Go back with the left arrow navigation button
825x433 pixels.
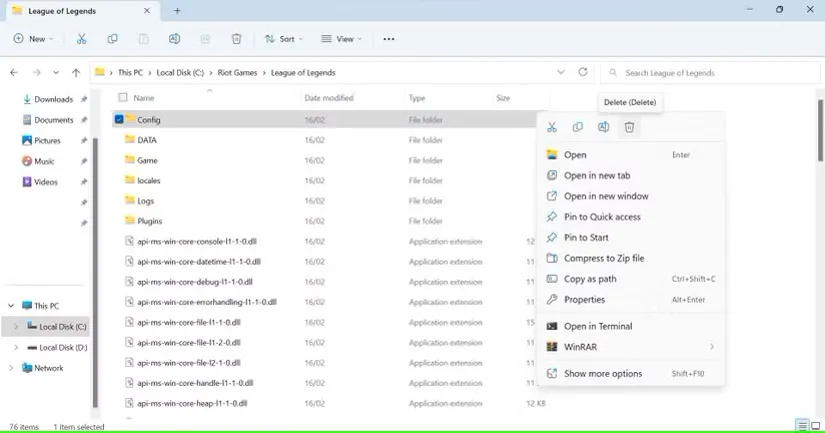pos(14,73)
